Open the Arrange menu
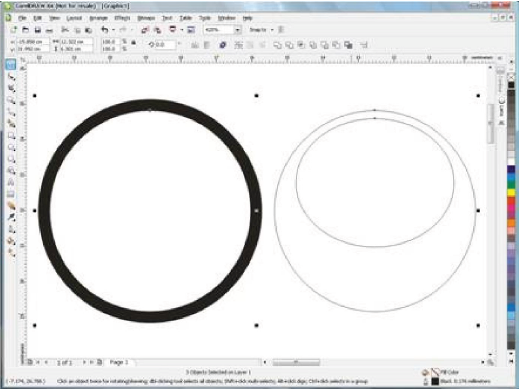Image resolution: width=520 pixels, height=389 pixels. point(98,18)
